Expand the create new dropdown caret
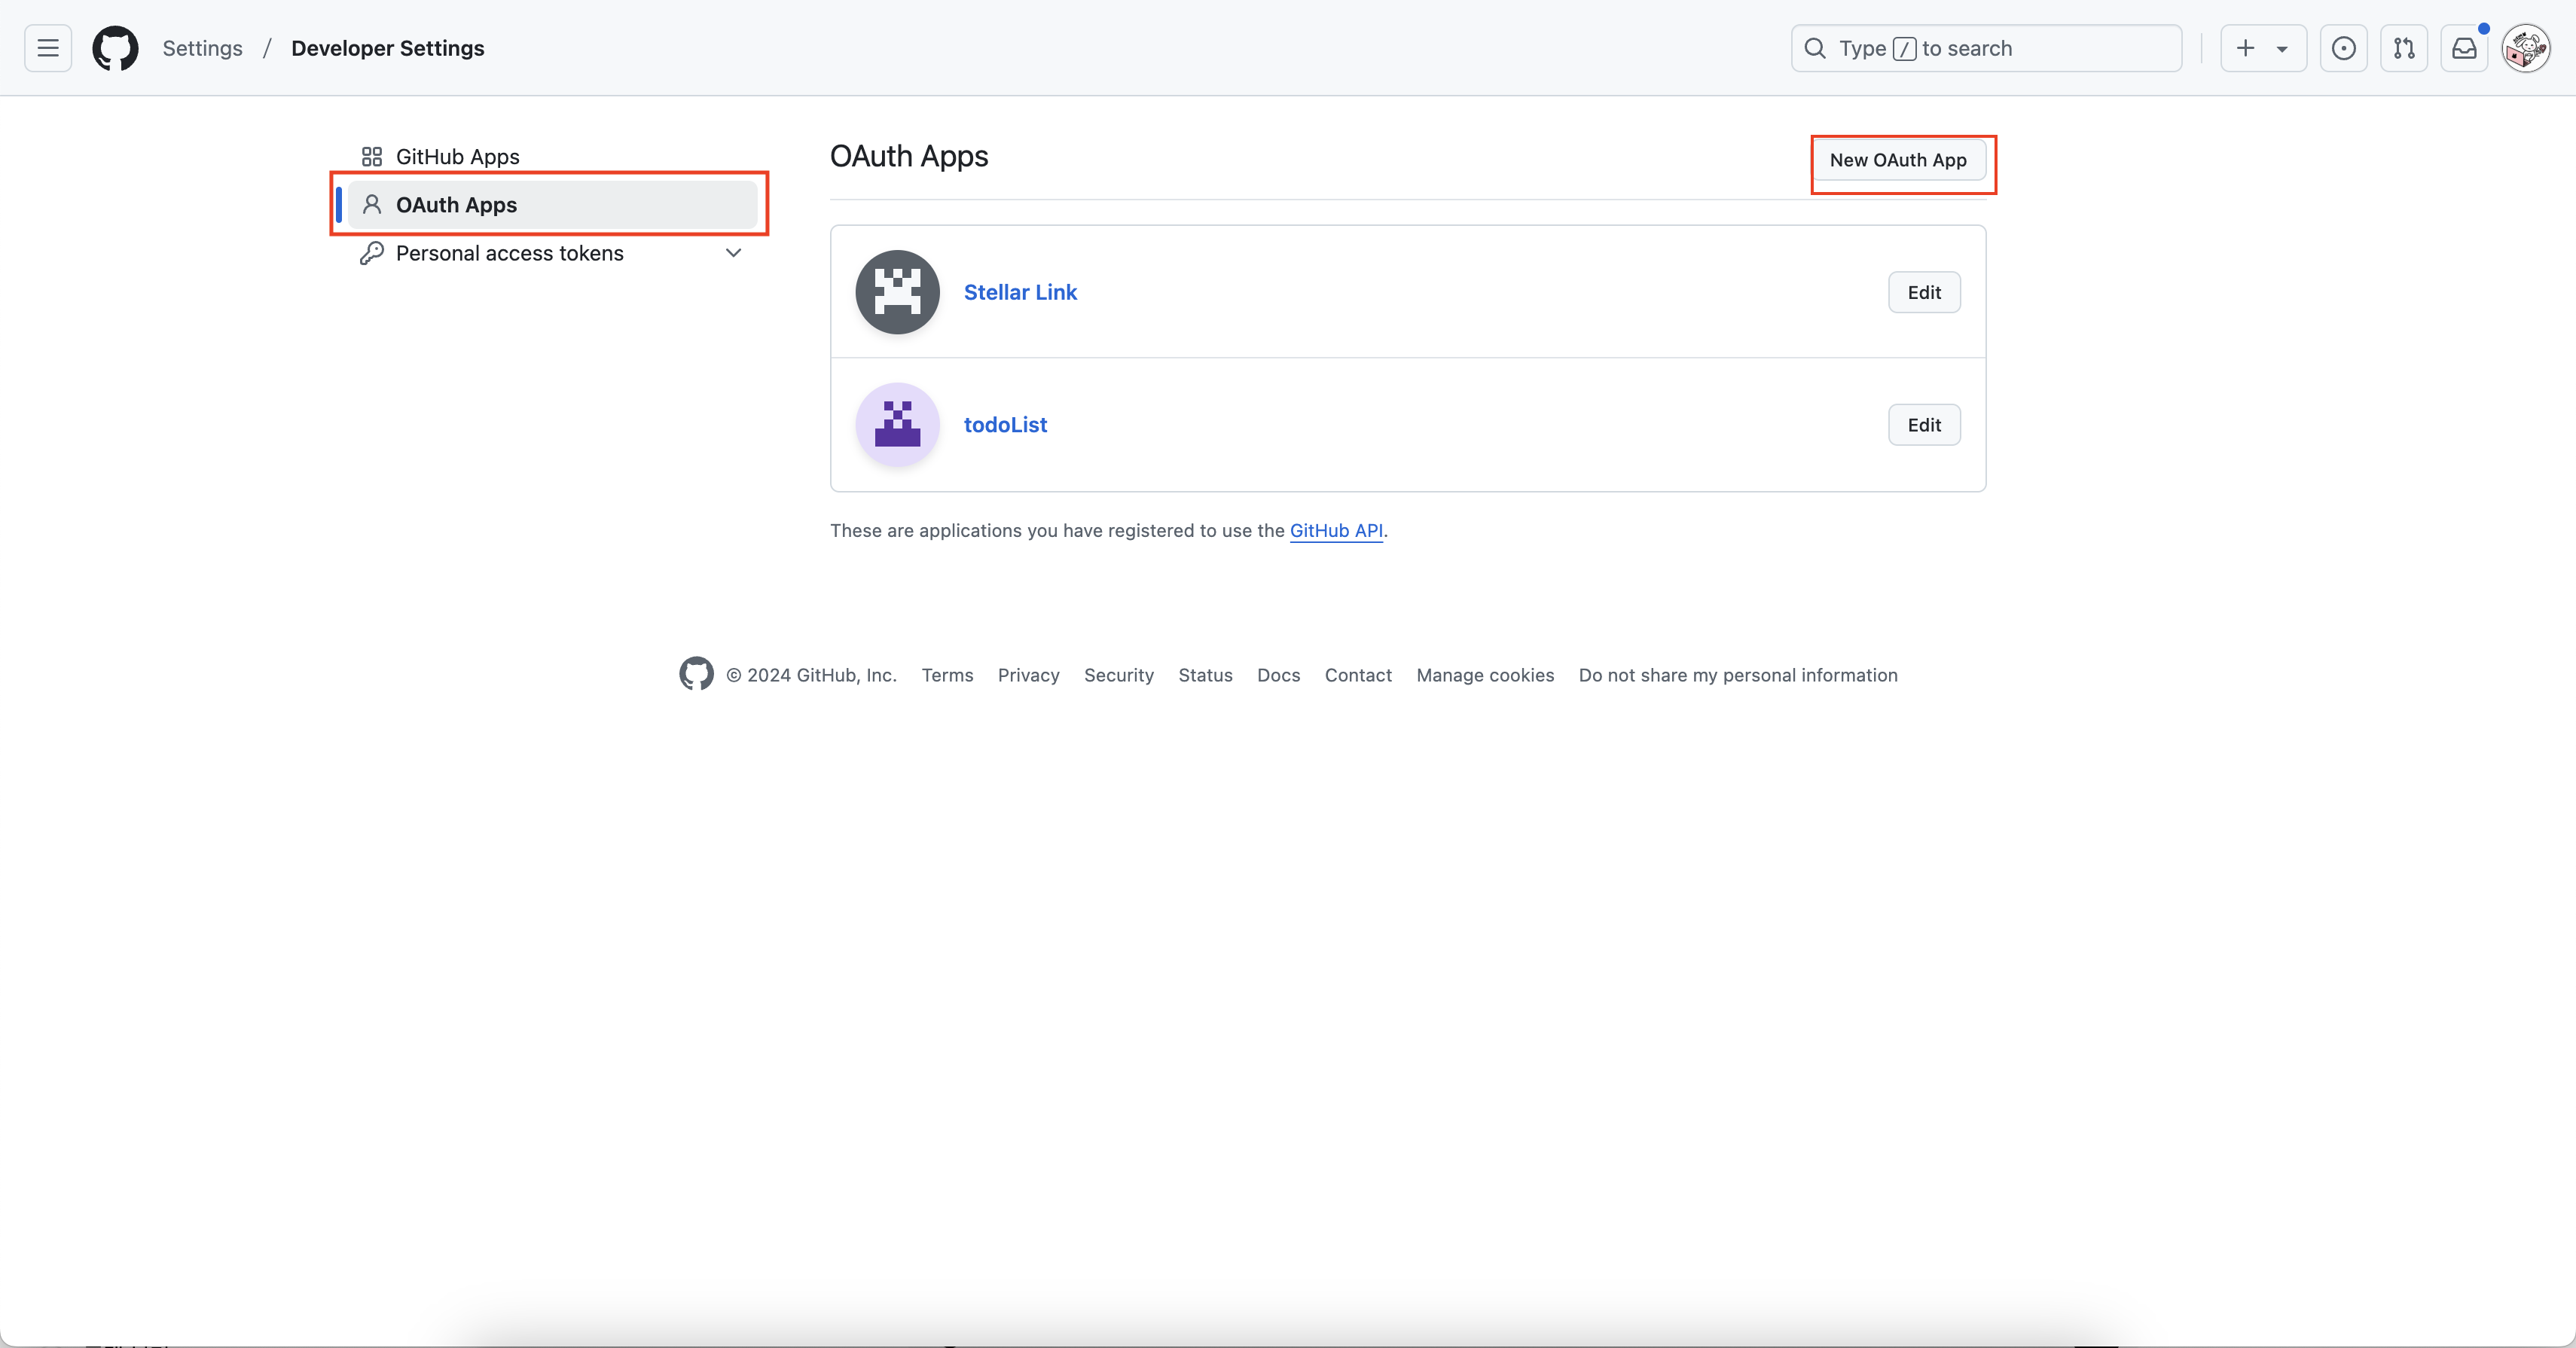The width and height of the screenshot is (2576, 1348). point(2283,48)
